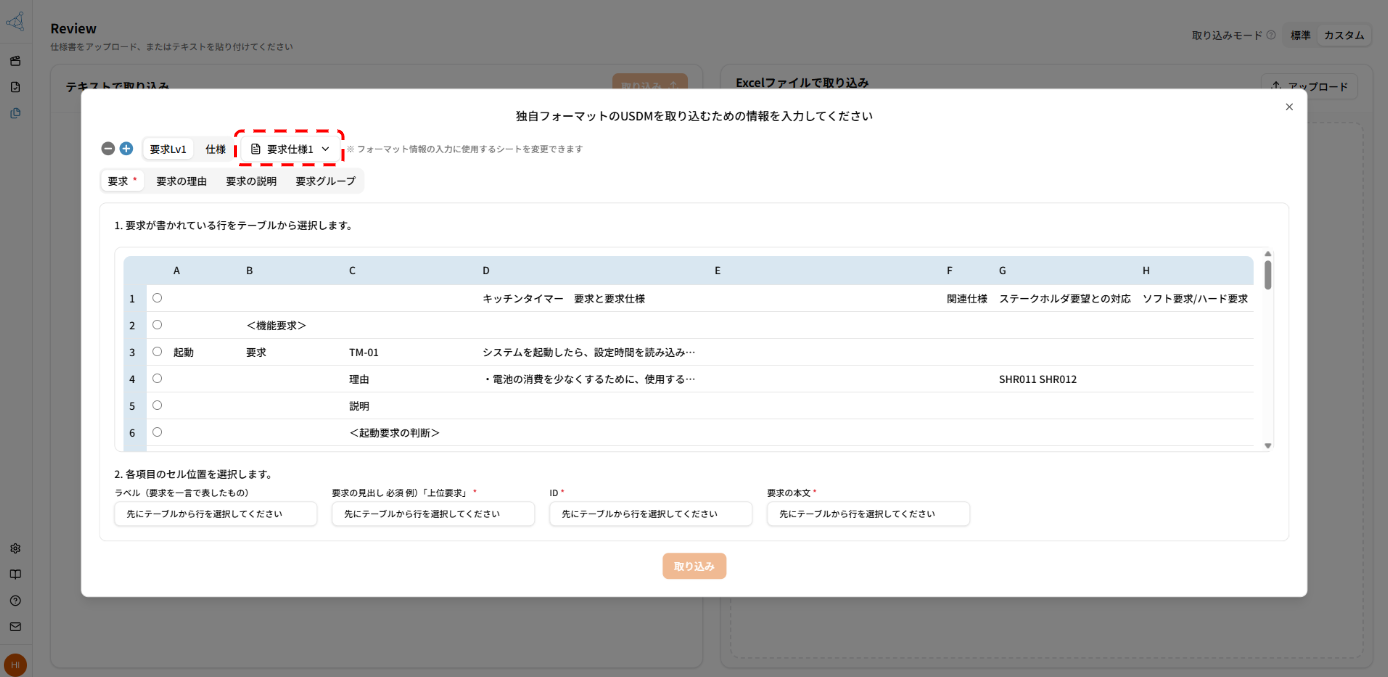Click the help question mark icon in sidebar
This screenshot has height=677, width=1388.
click(x=15, y=601)
